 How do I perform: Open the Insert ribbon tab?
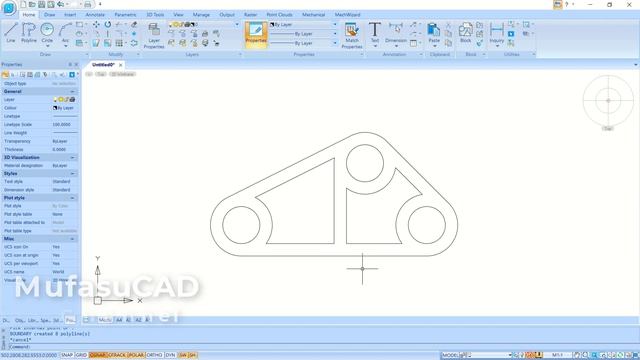70,15
